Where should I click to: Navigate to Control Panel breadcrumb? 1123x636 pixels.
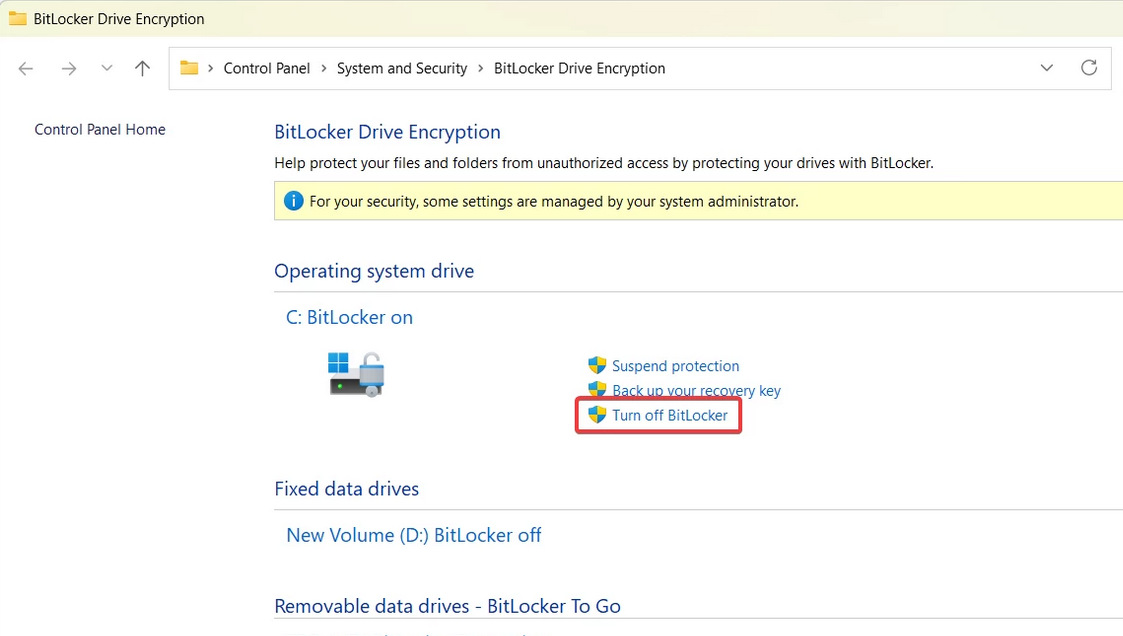pyautogui.click(x=266, y=68)
